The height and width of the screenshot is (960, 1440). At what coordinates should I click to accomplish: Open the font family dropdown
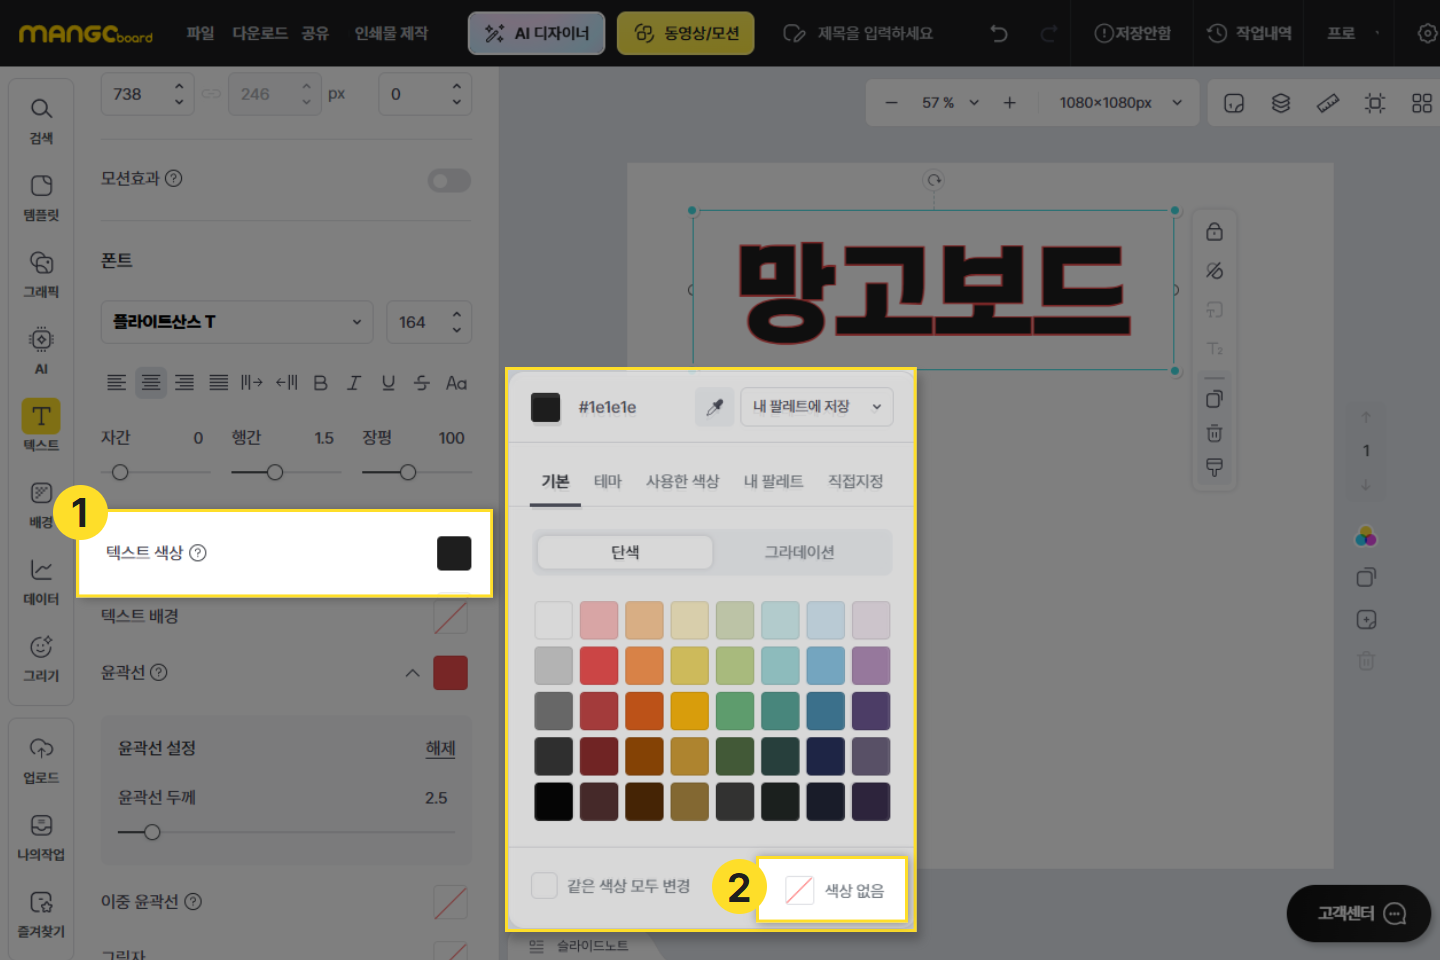click(x=237, y=322)
